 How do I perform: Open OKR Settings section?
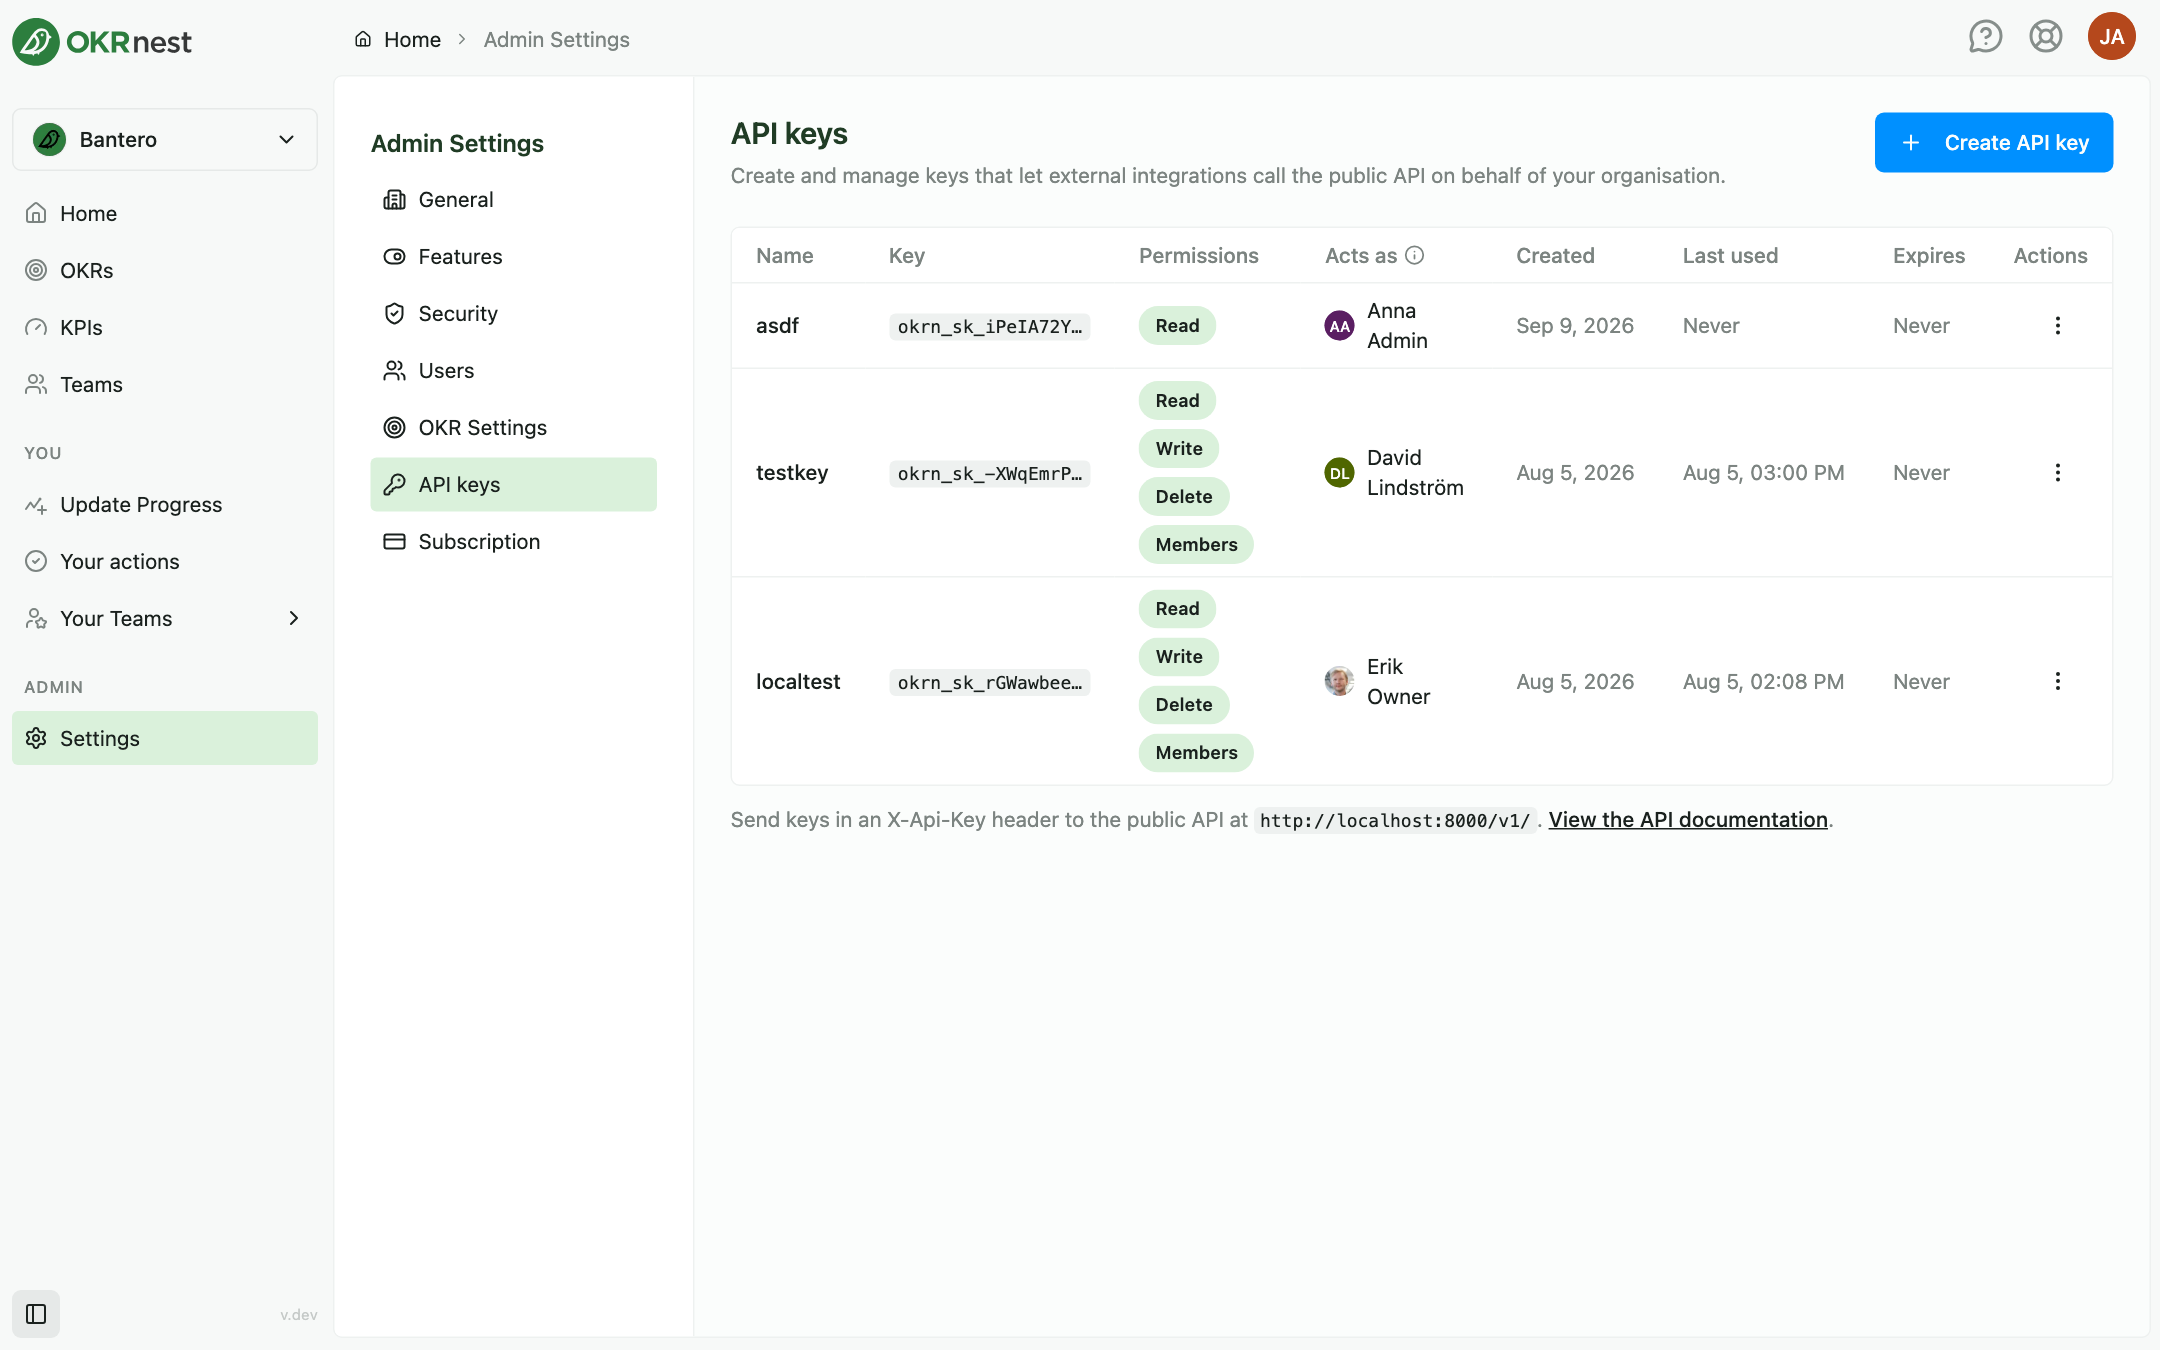click(x=513, y=427)
